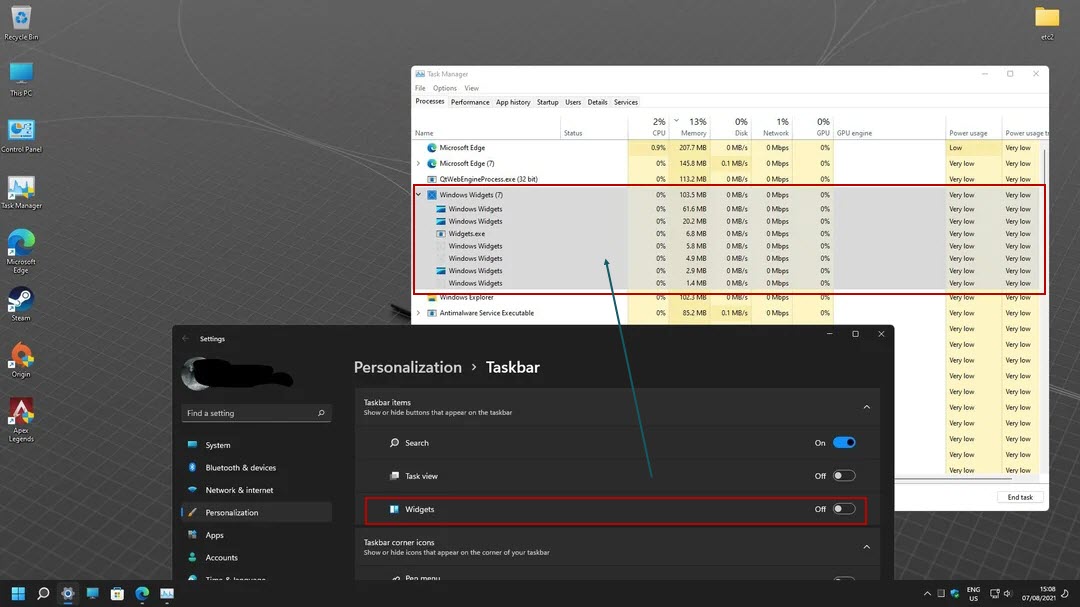Switch to the Performance tab
Screen dimensions: 1080x607
[x=470, y=102]
